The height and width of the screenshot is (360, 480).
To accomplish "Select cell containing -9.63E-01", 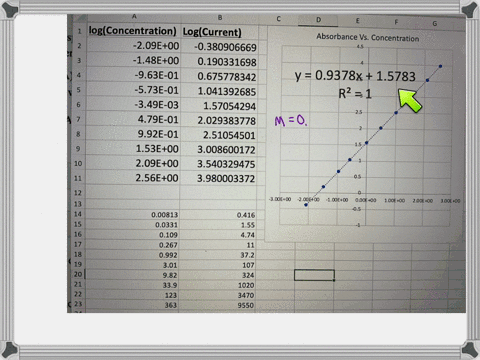I will pyautogui.click(x=134, y=75).
